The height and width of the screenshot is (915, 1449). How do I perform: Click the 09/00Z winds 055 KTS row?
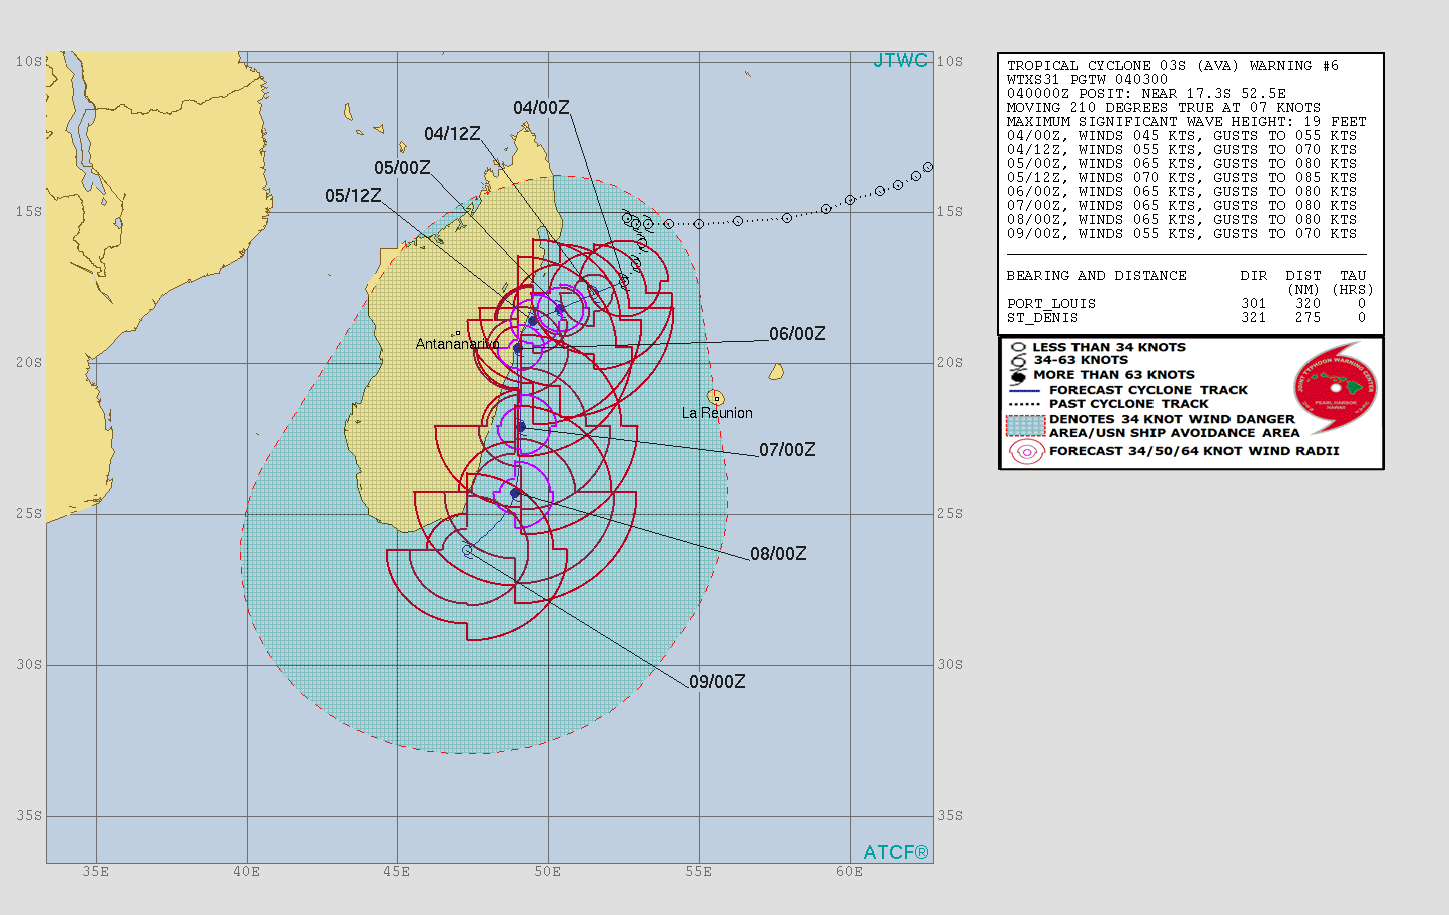pyautogui.click(x=1182, y=234)
